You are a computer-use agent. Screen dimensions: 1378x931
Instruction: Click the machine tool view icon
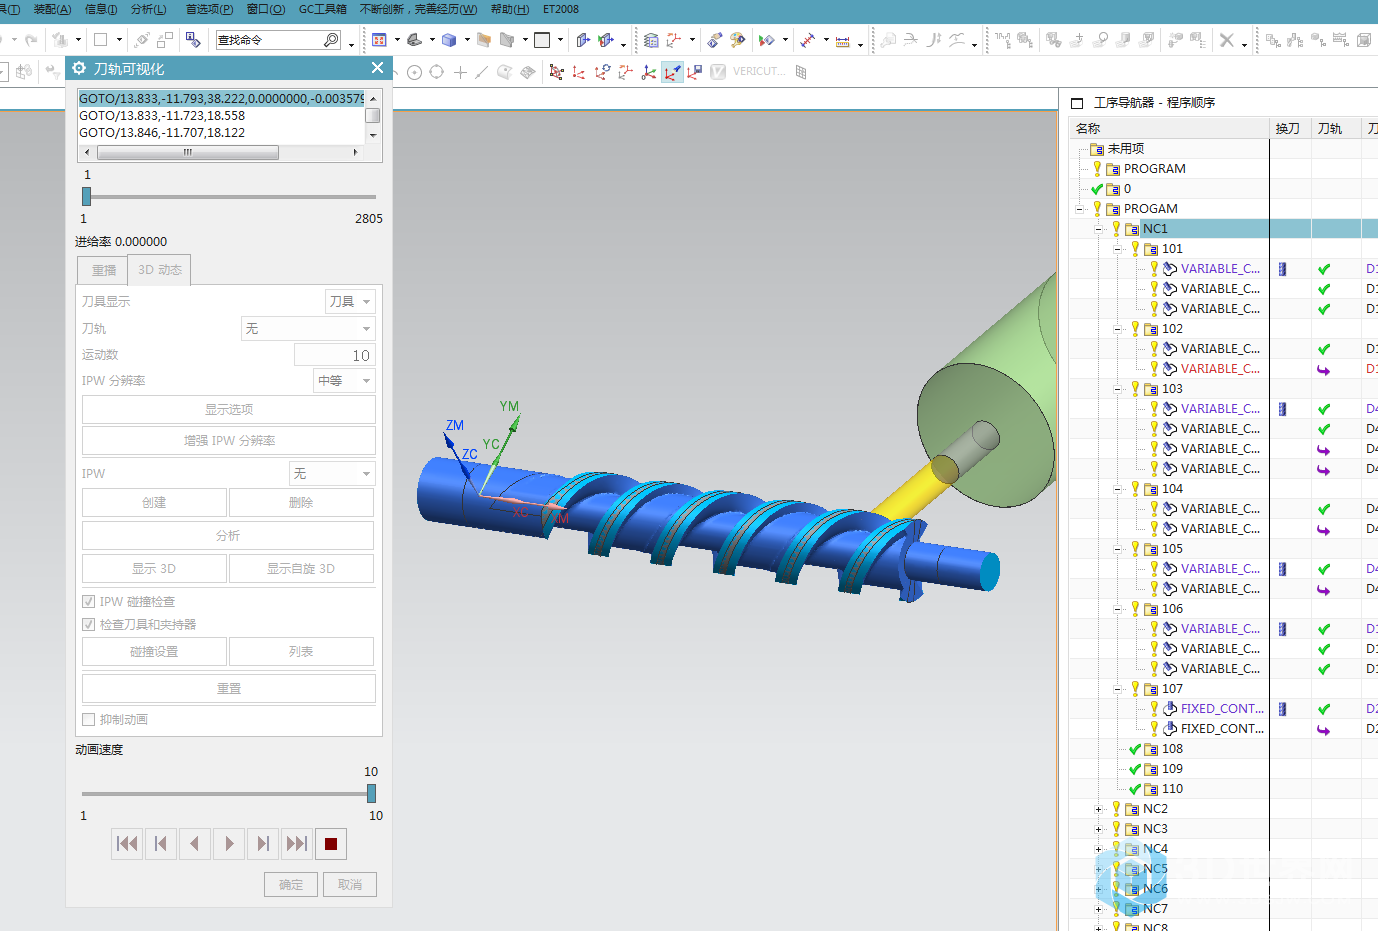tap(1295, 40)
